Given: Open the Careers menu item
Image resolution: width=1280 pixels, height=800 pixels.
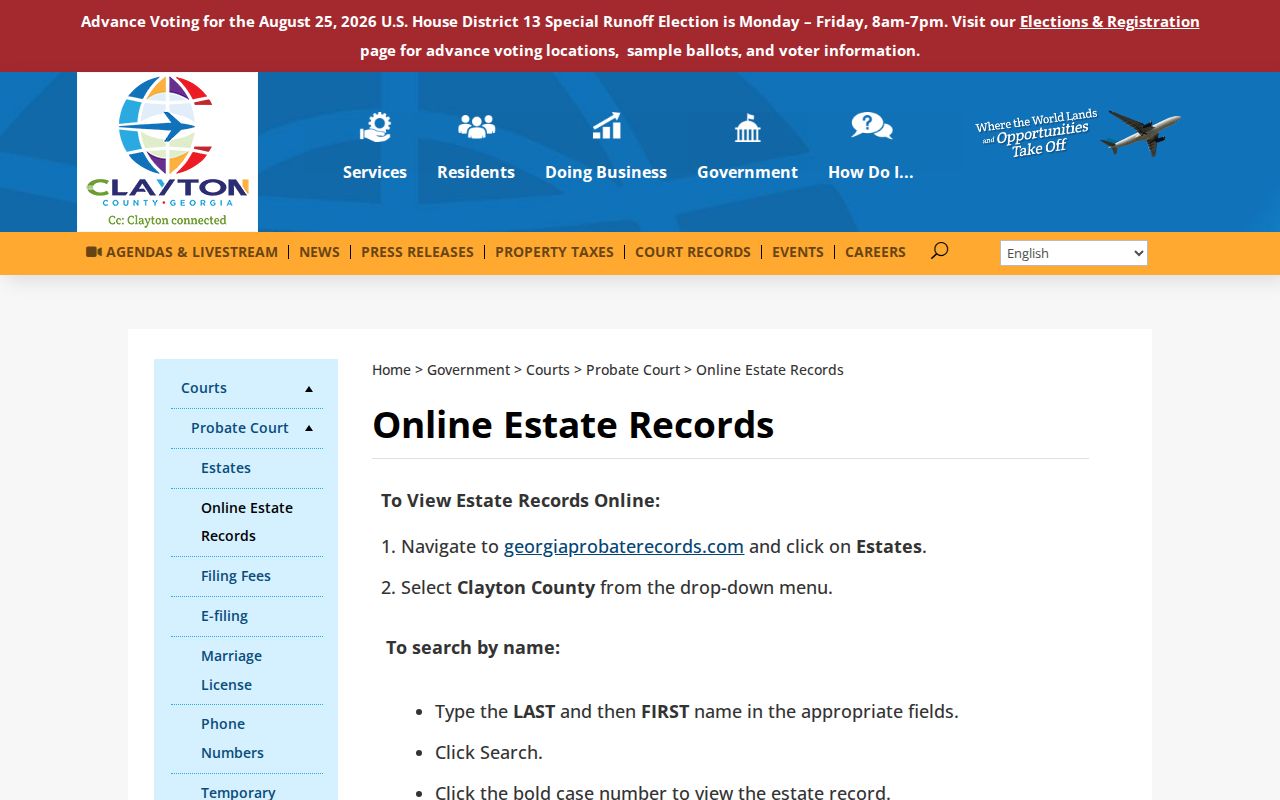Looking at the screenshot, I should pos(875,252).
